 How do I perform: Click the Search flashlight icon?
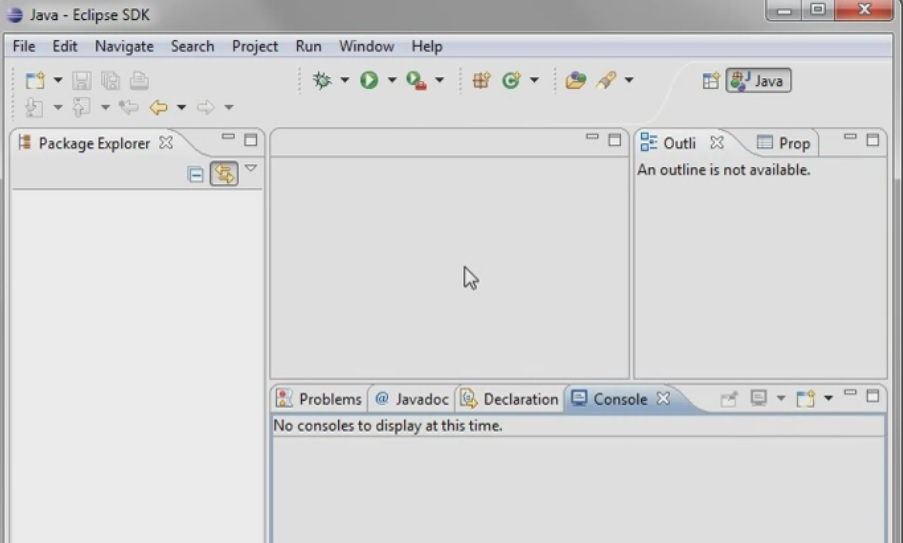pos(606,80)
